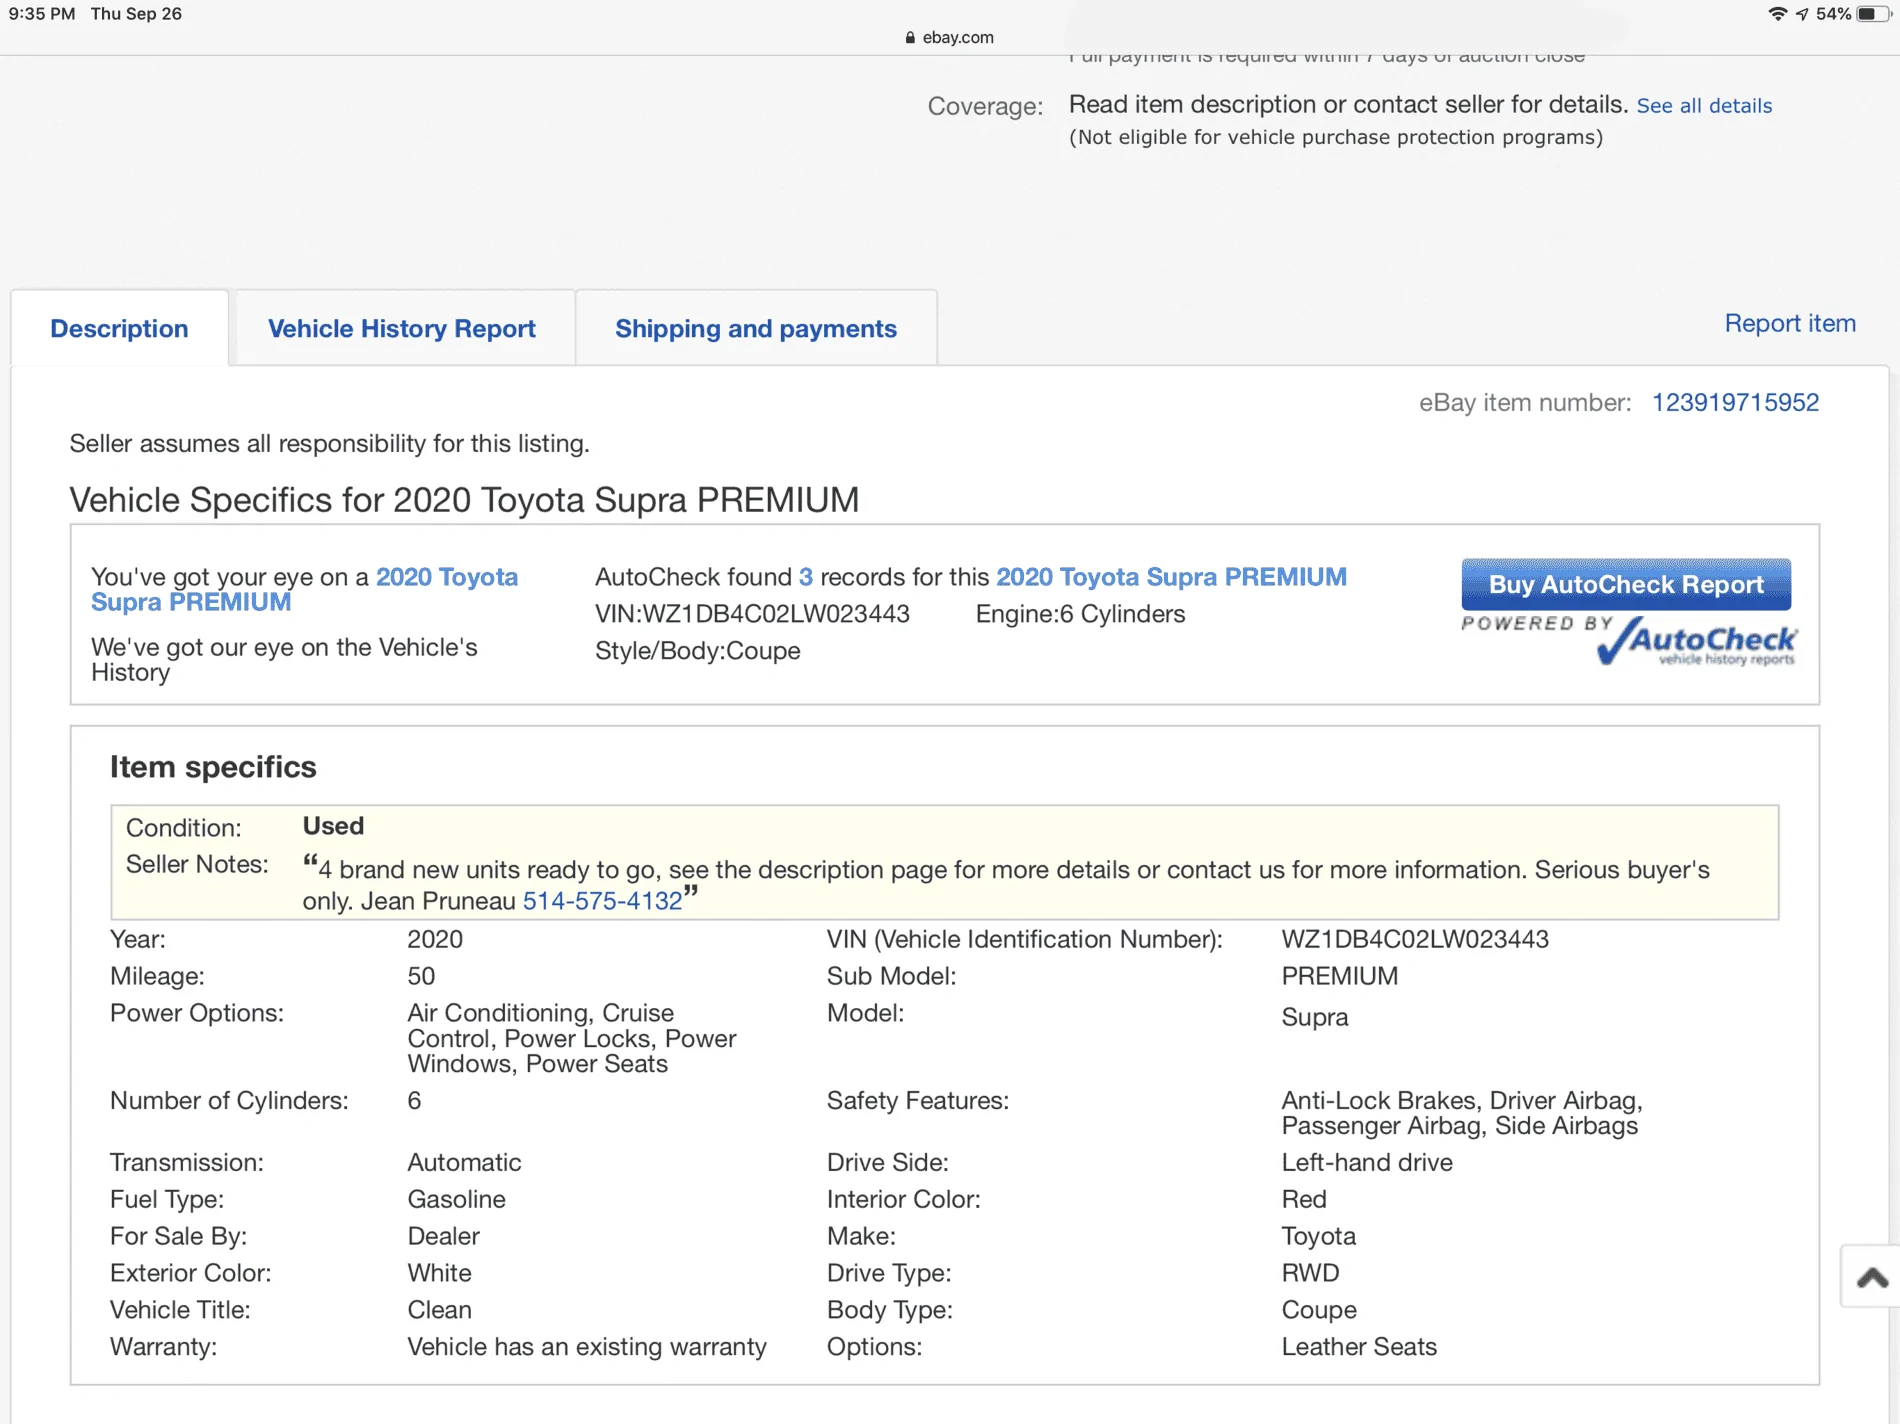Select the Exterior Color value White

tap(439, 1273)
